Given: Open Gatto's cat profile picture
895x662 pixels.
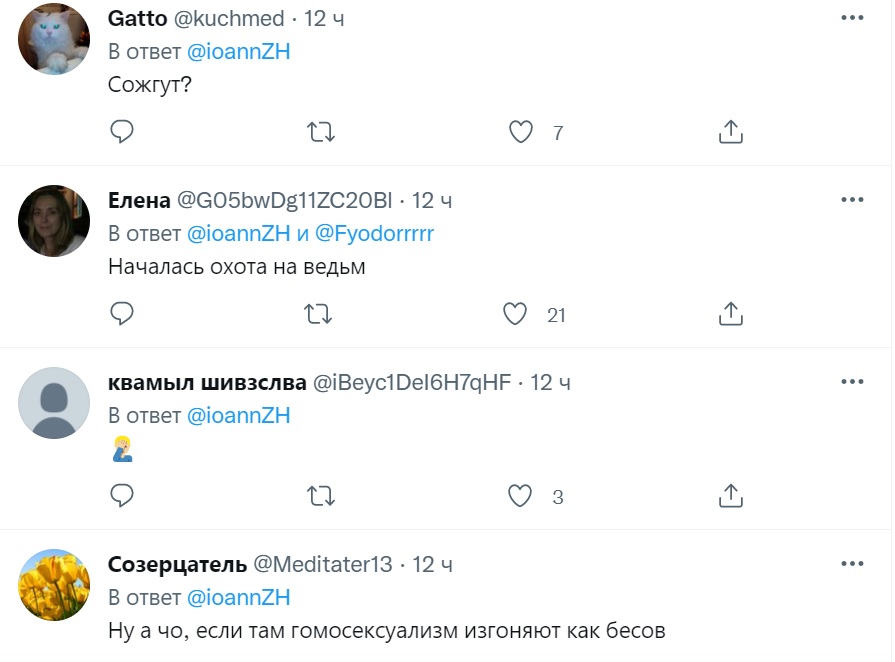Looking at the screenshot, I should [x=54, y=38].
